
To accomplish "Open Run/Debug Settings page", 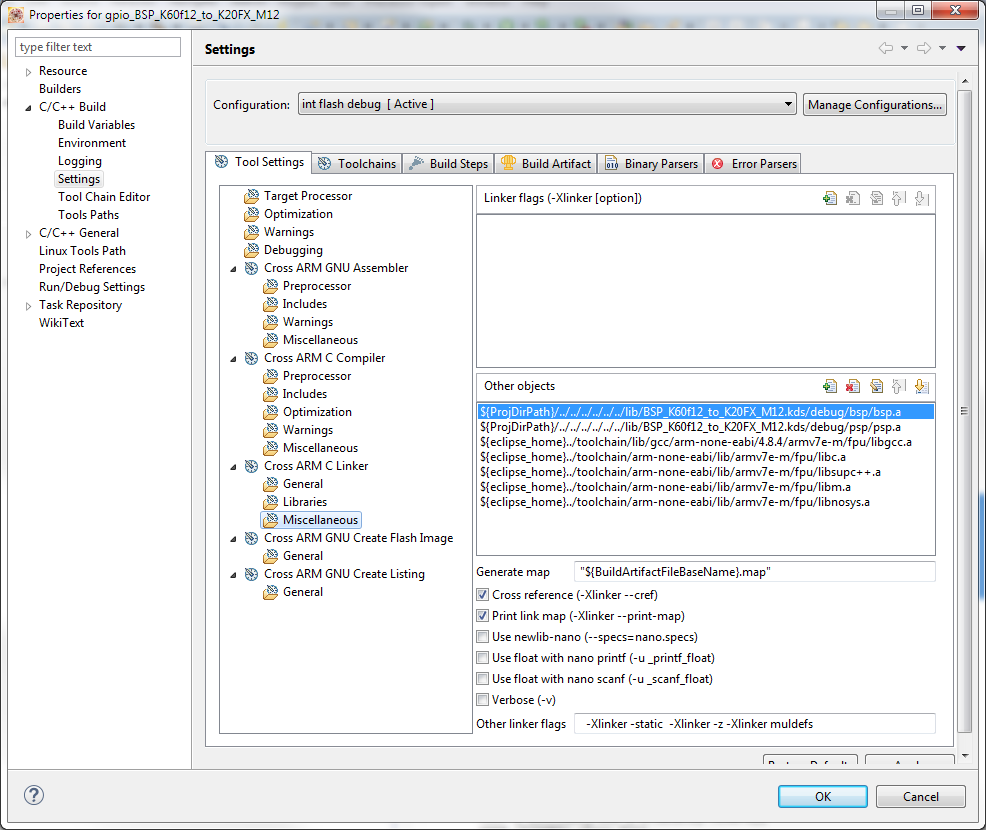I will [x=92, y=287].
